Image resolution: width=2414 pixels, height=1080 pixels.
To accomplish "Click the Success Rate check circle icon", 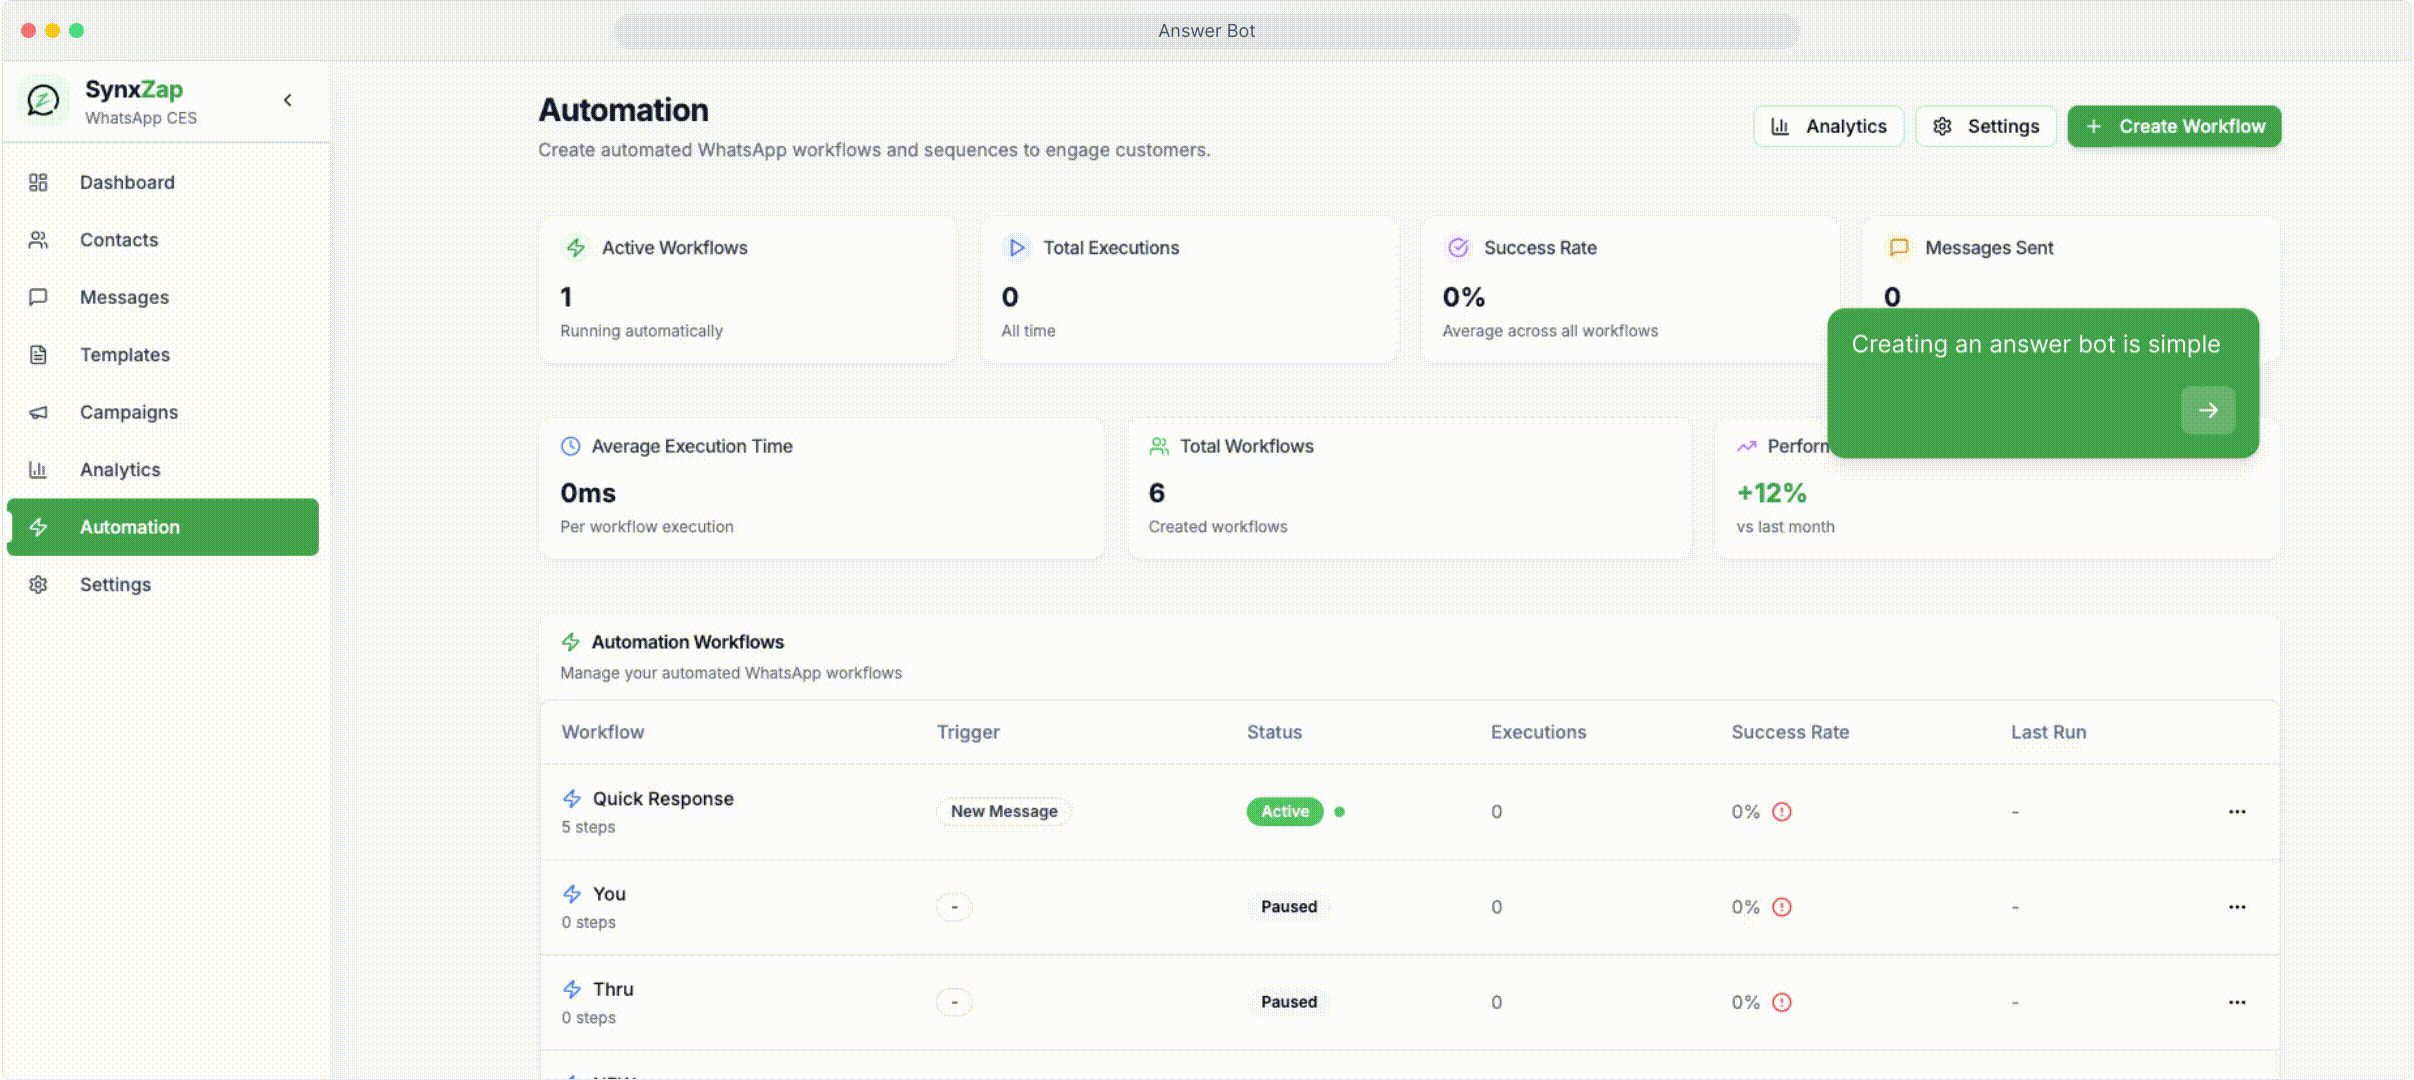I will click(x=1458, y=247).
